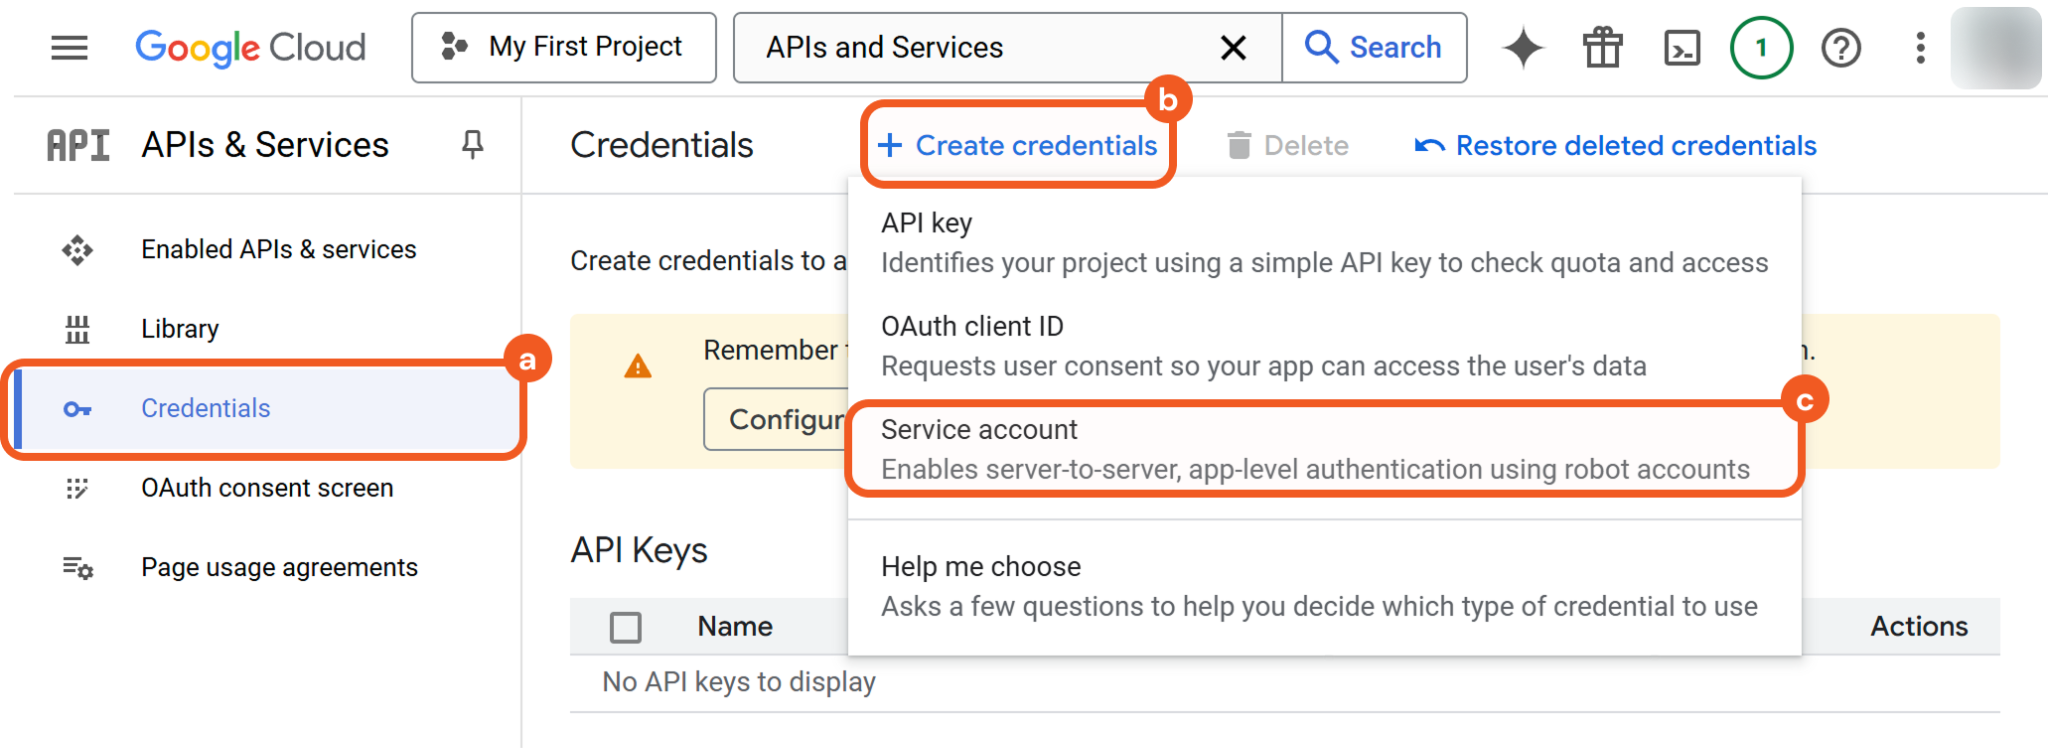The image size is (2048, 748).
Task: Open the My First Project selector
Action: click(x=564, y=48)
